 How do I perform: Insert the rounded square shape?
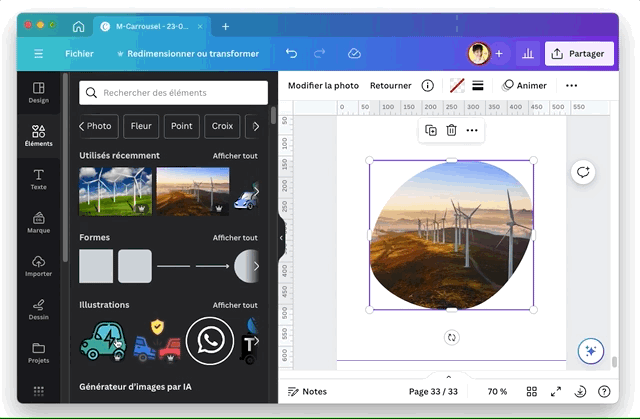[x=135, y=266]
